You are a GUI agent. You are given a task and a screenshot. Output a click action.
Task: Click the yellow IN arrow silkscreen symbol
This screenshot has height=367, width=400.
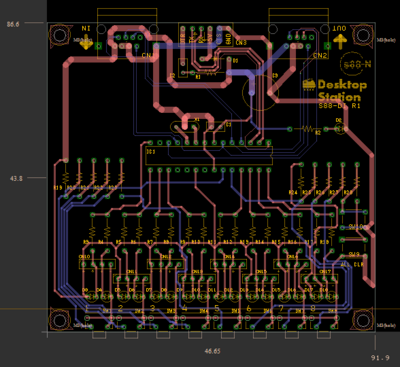(86, 43)
